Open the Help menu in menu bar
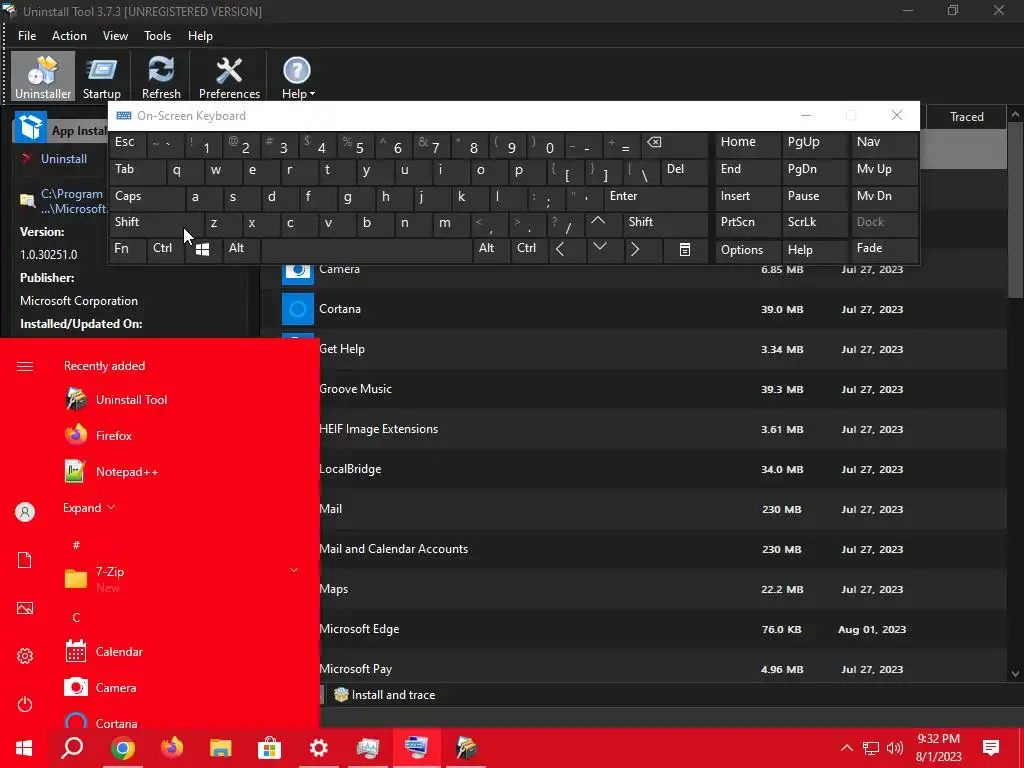Viewport: 1024px width, 768px height. [200, 36]
